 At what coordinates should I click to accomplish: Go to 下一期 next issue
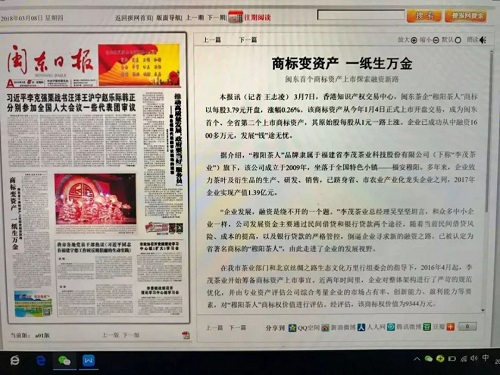[x=216, y=17]
